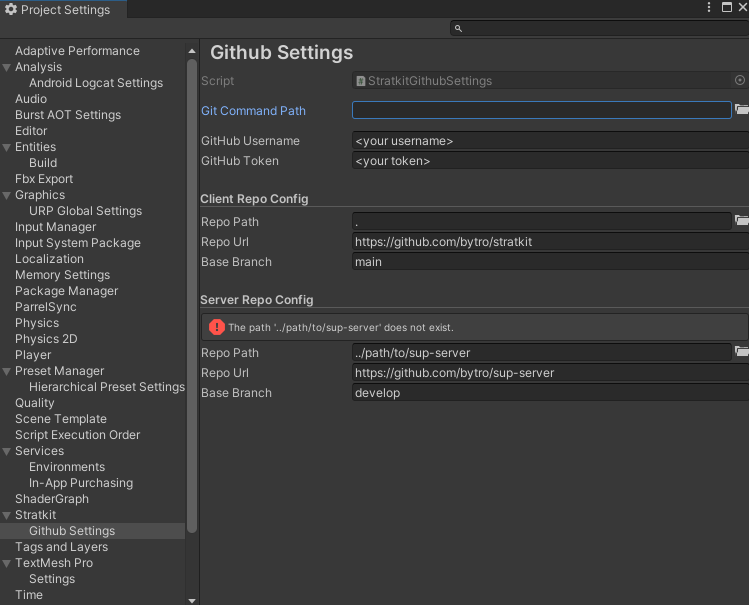749x605 pixels.
Task: Open Tags and Layers settings
Action: click(62, 547)
